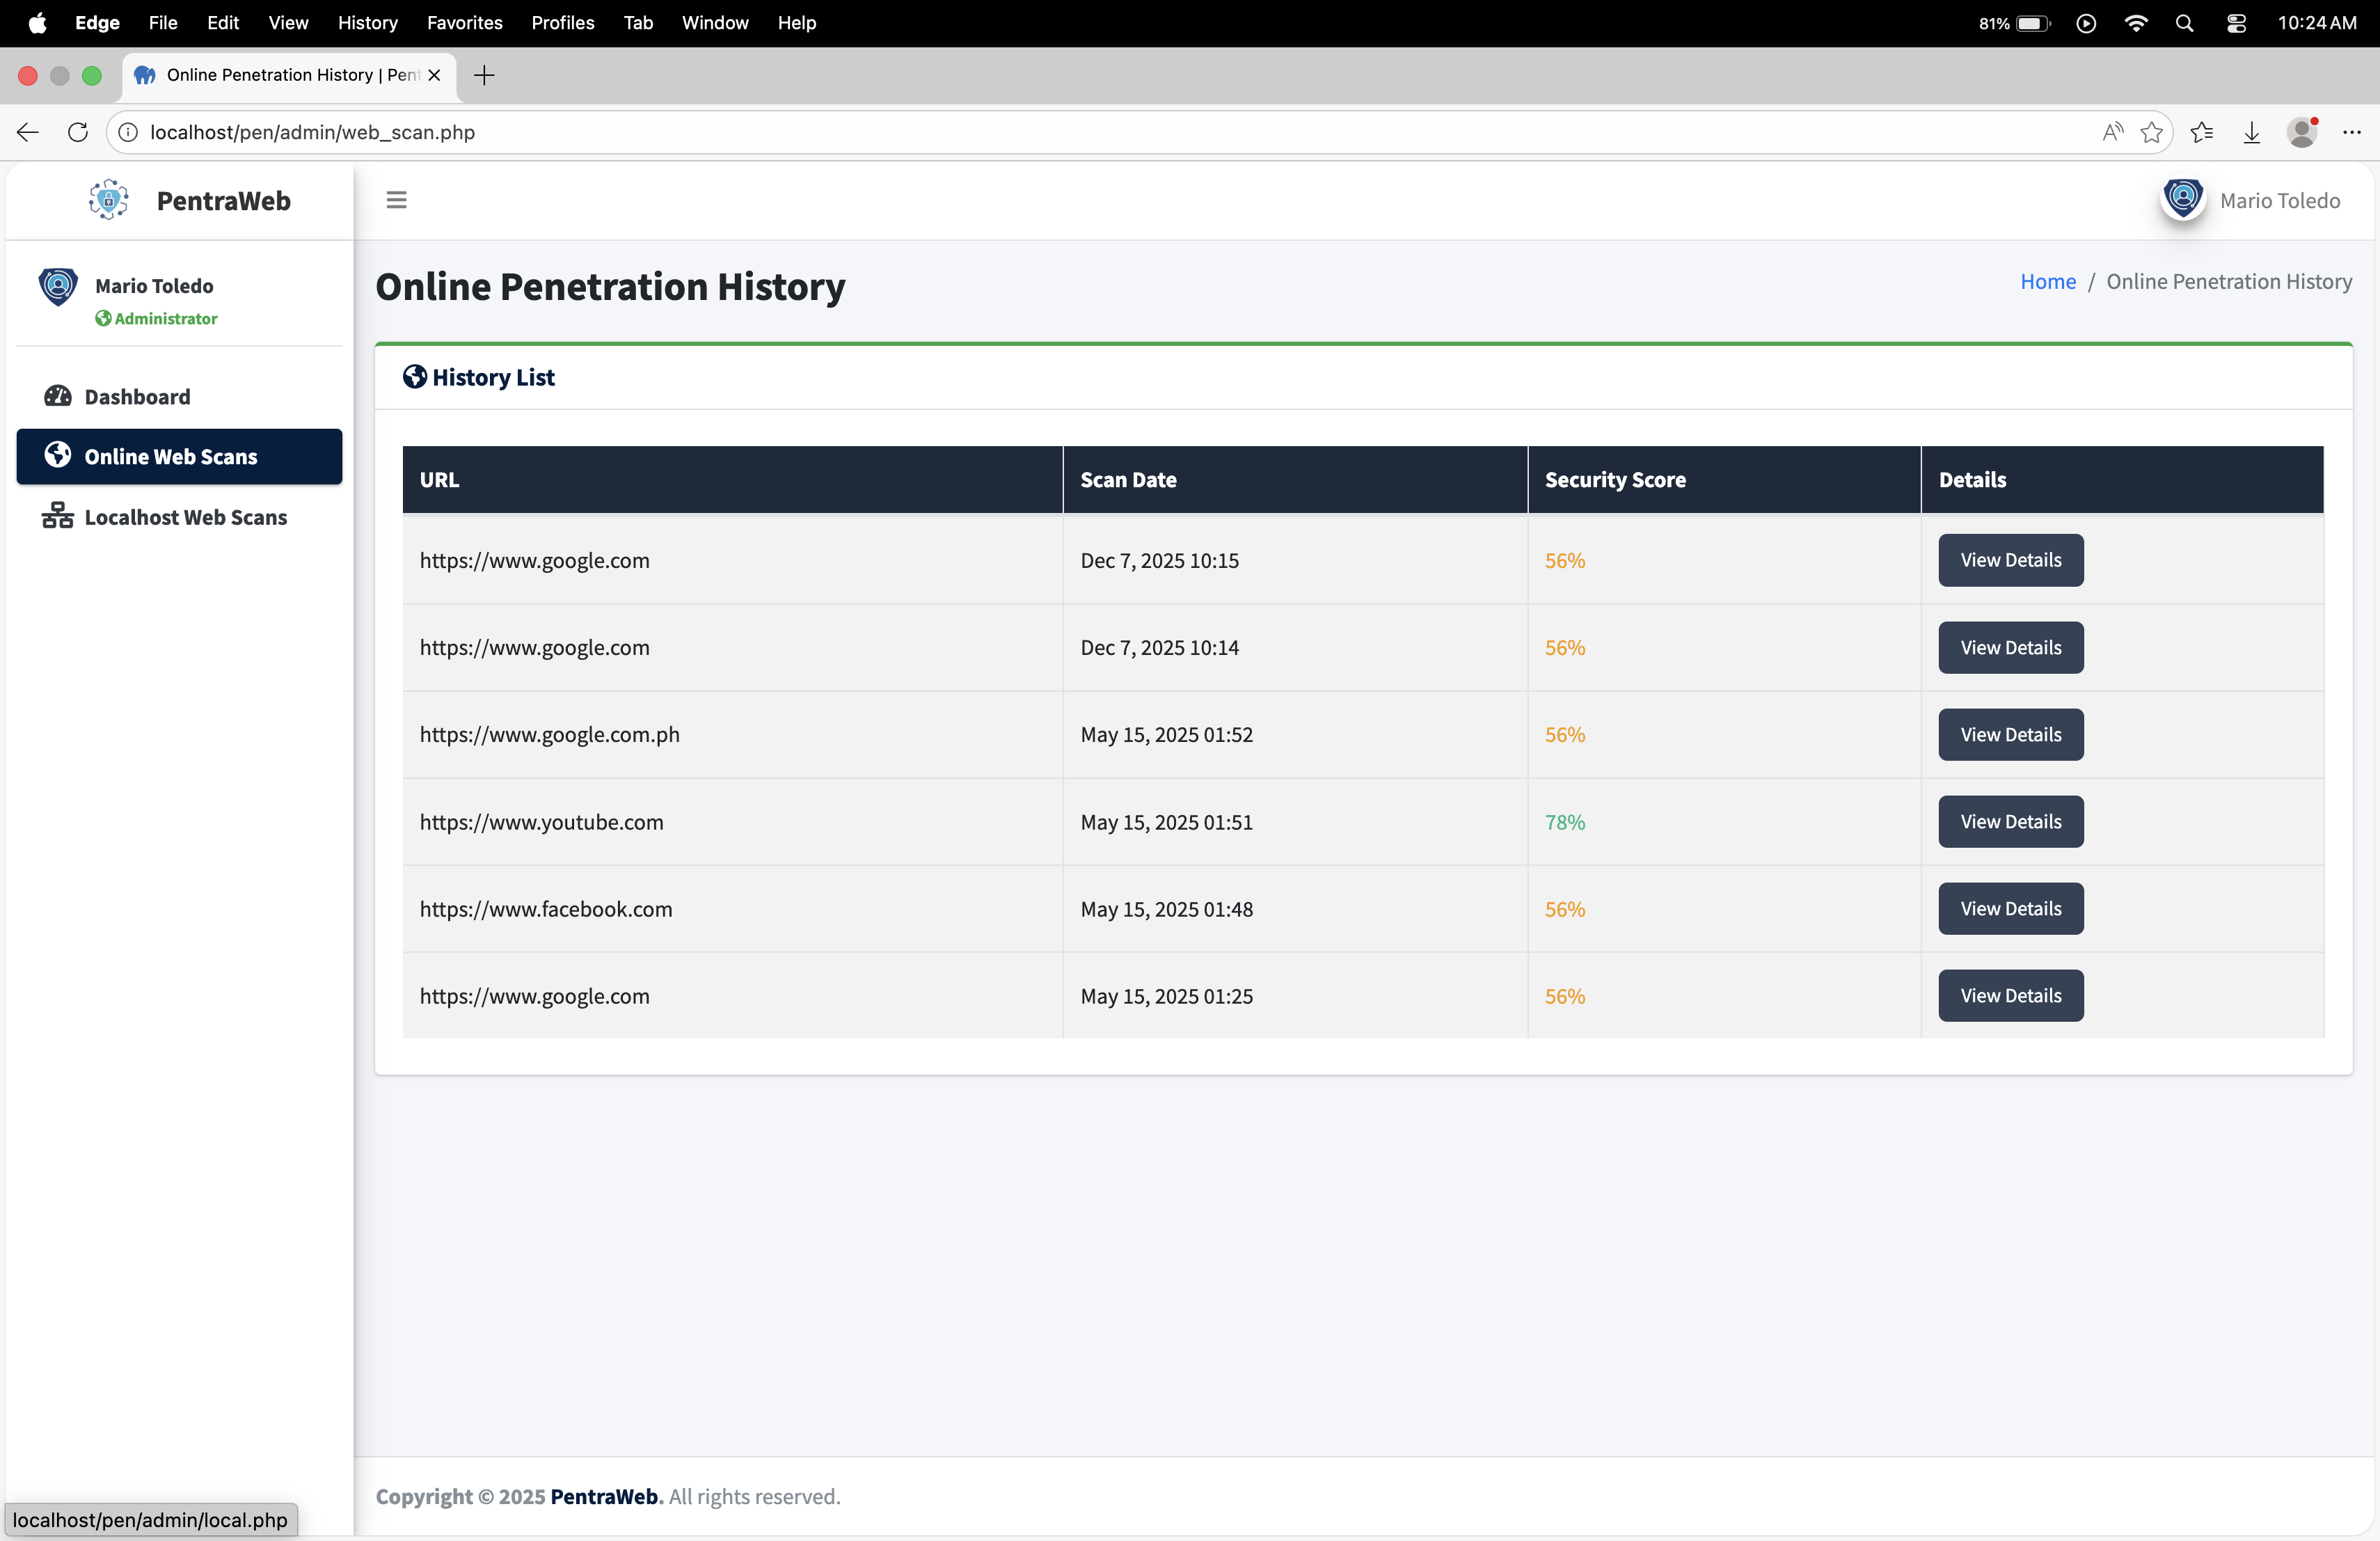Open macOS Control Center in menu bar
2380x1541 pixels.
pyautogui.click(x=2236, y=23)
